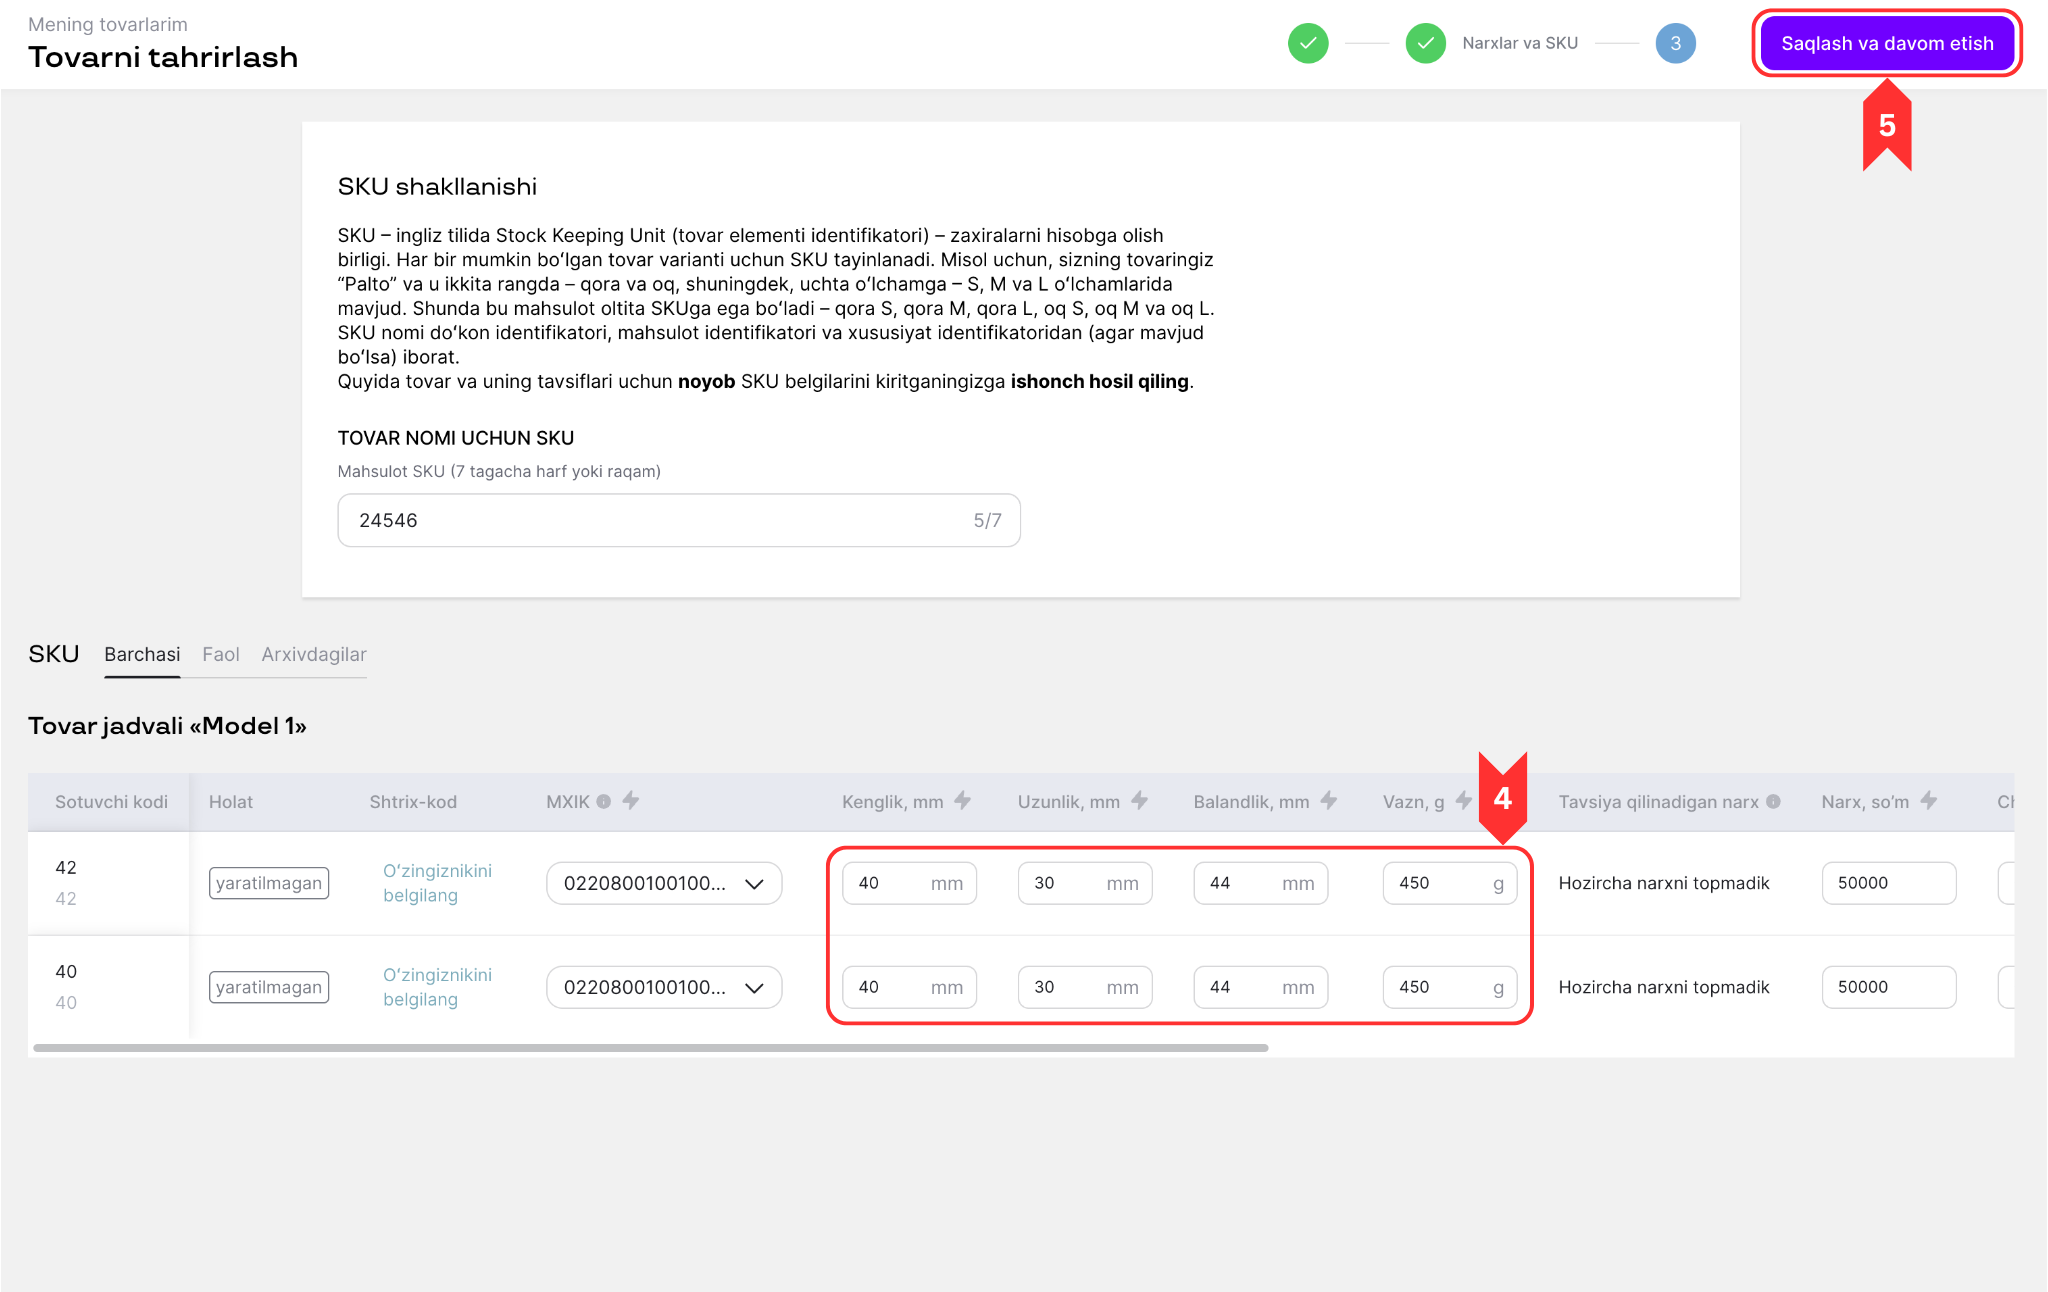Click the lightning icon next to Vazn, g
Screen dimensions: 2048x1292
pos(1464,800)
